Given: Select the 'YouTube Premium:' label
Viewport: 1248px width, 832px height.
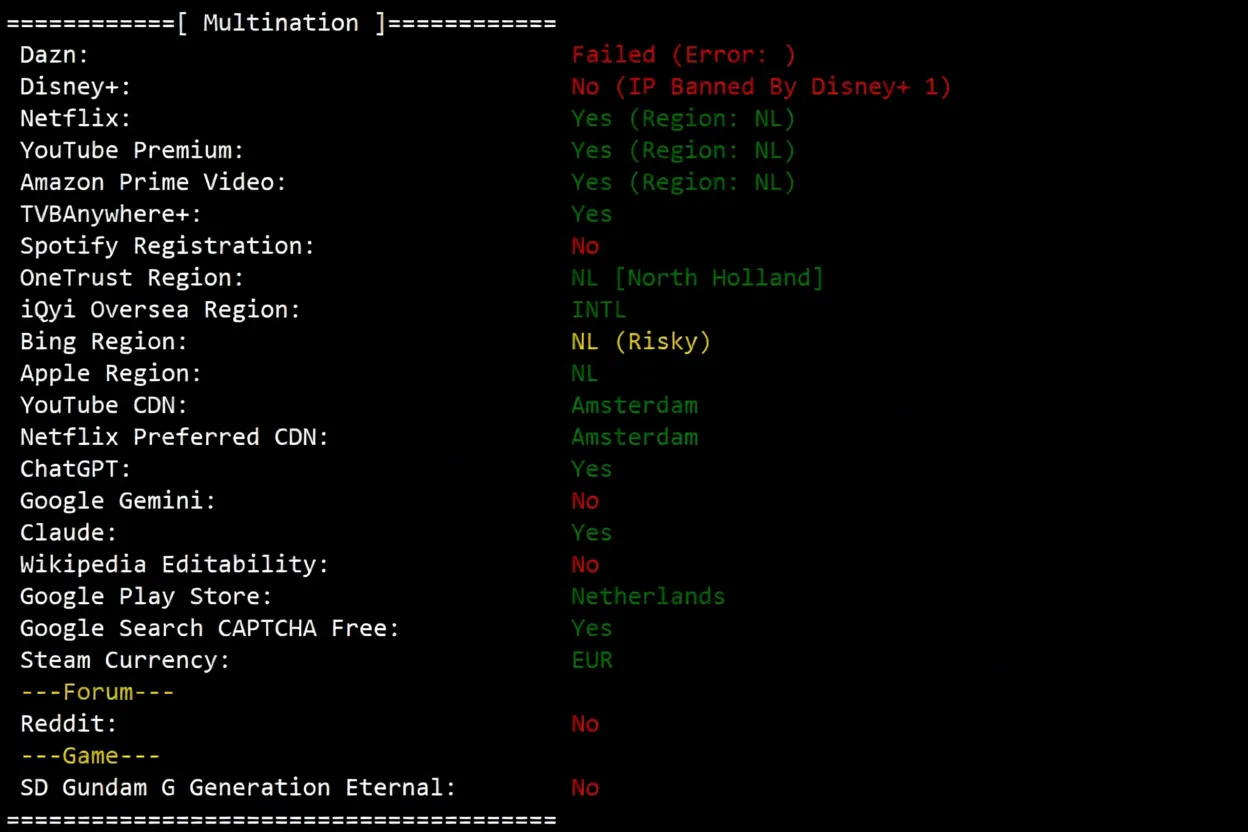Looking at the screenshot, I should tap(132, 151).
